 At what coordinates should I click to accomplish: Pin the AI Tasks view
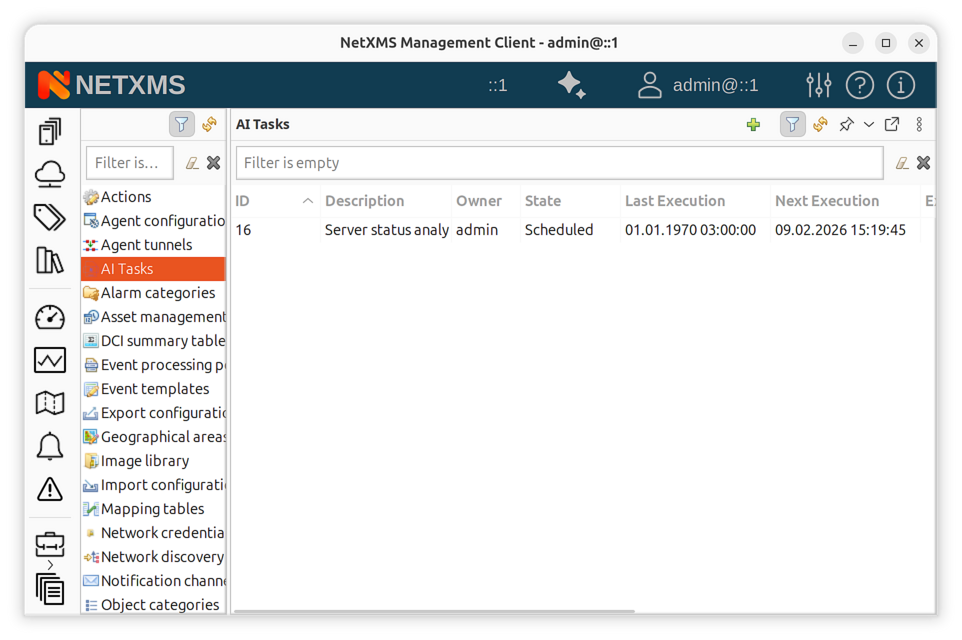tap(846, 125)
